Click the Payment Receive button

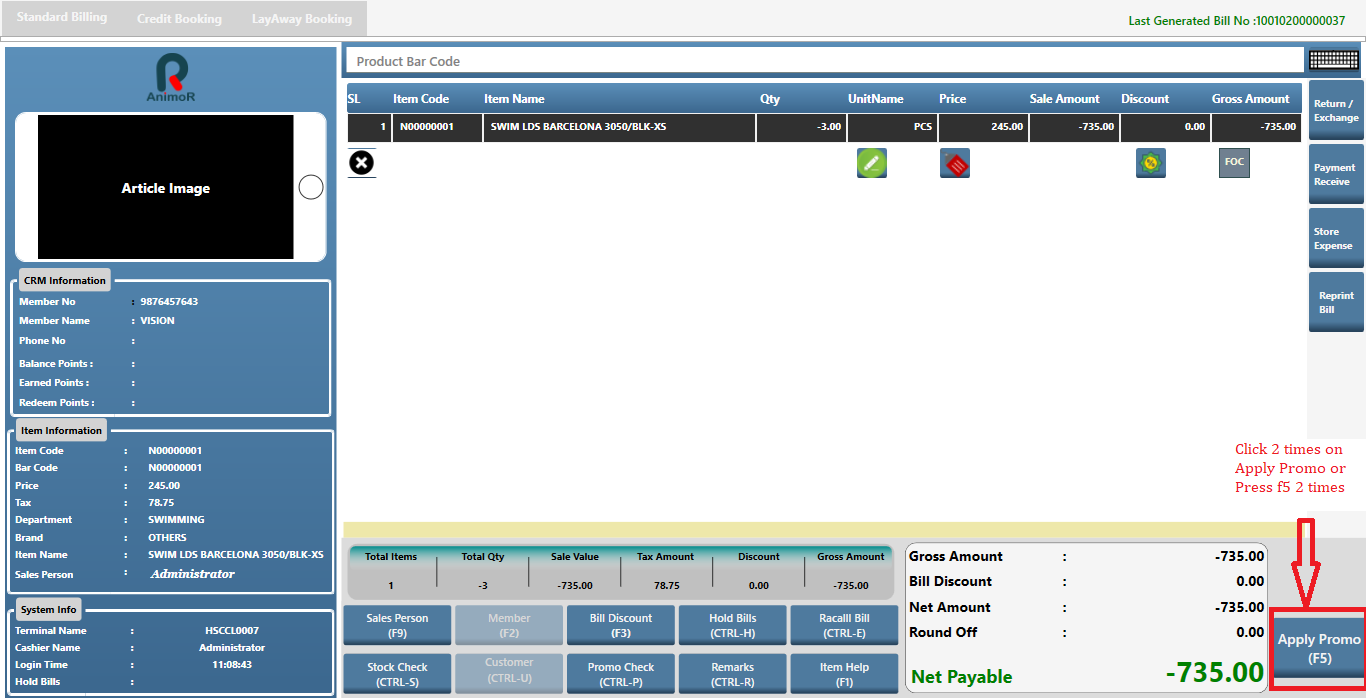coord(1336,174)
